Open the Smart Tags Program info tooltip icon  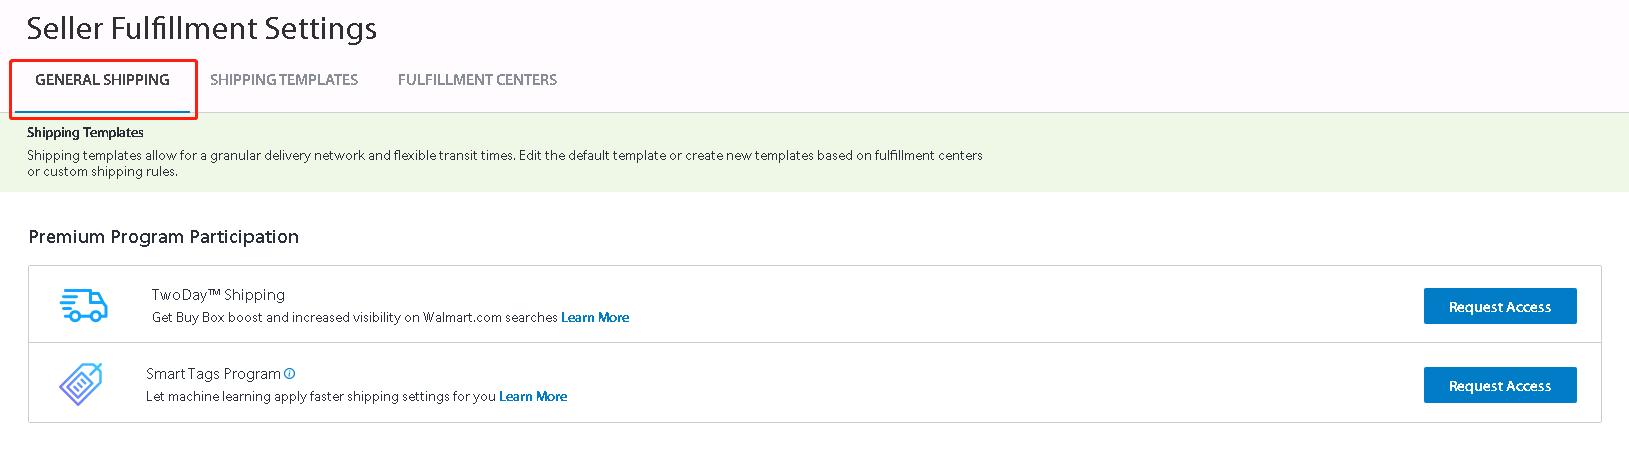[290, 374]
